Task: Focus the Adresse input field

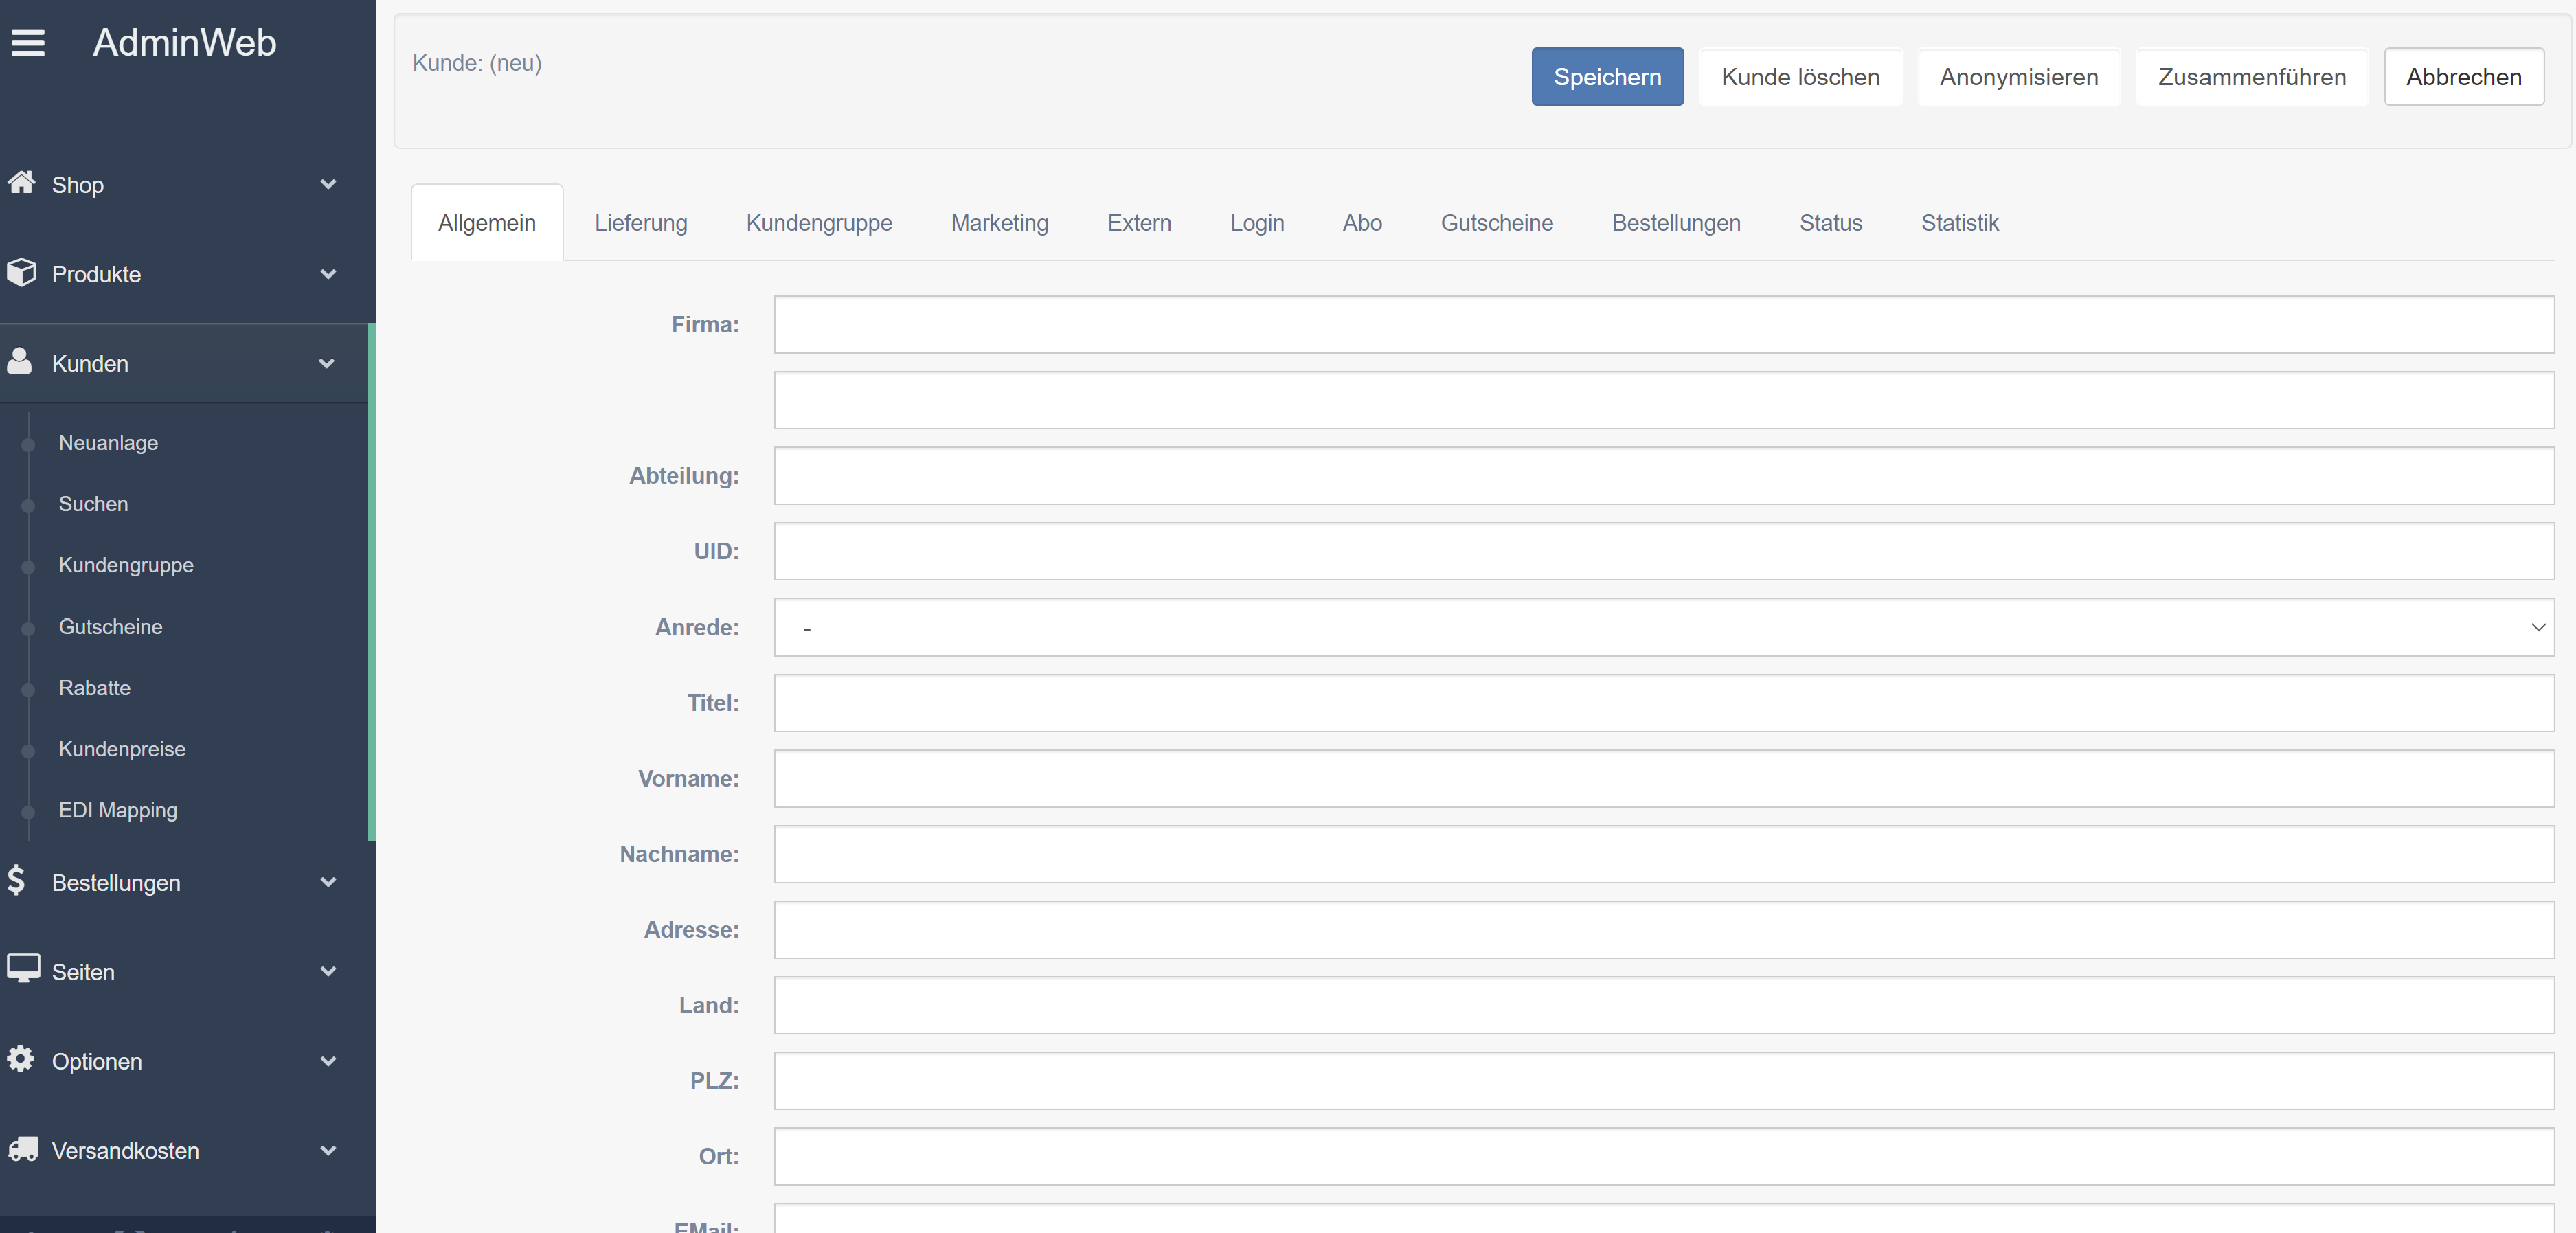Action: (1664, 930)
